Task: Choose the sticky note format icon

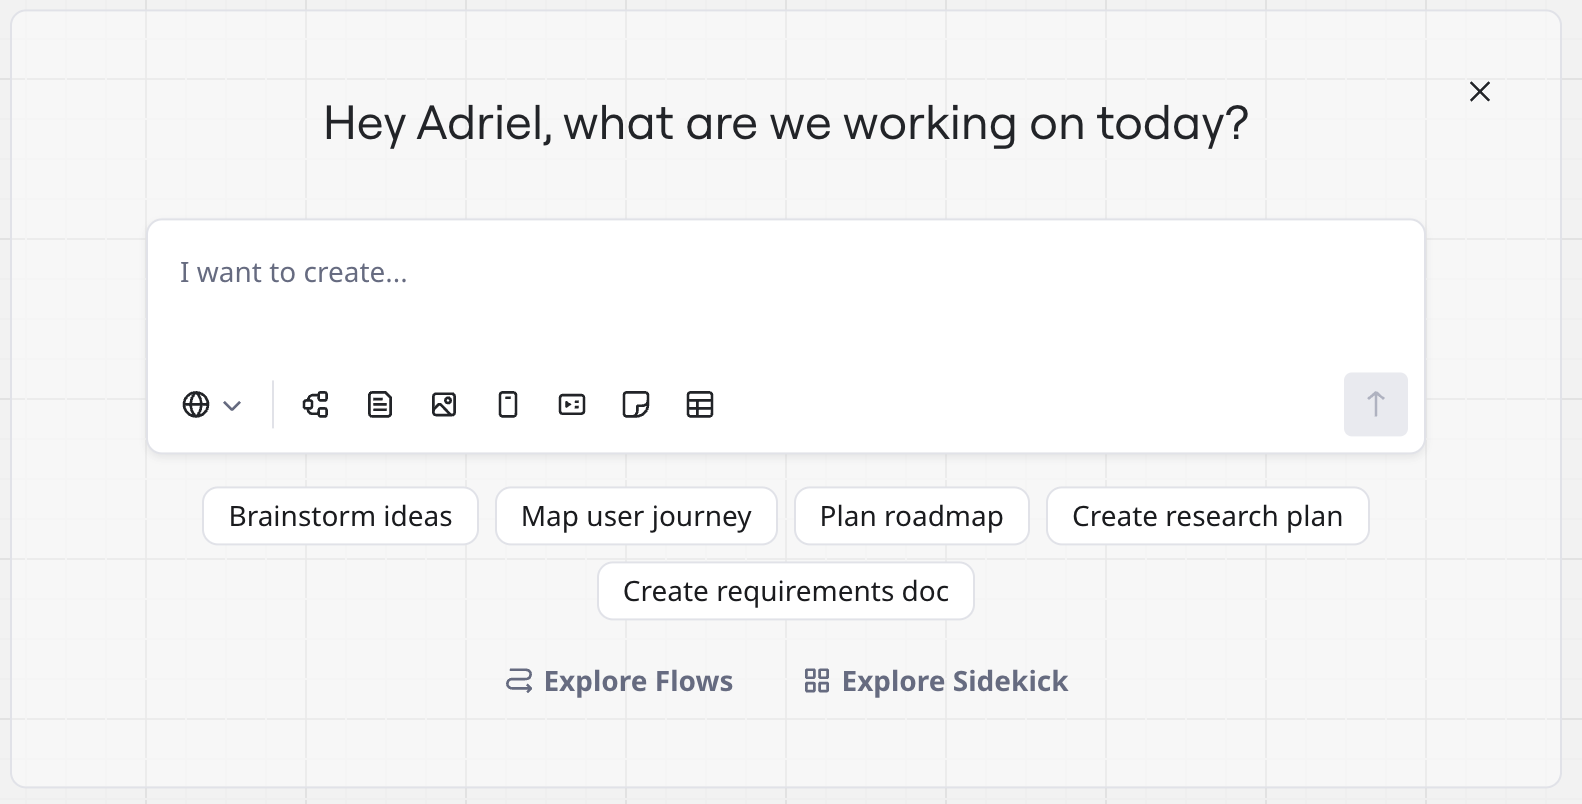Action: [636, 405]
